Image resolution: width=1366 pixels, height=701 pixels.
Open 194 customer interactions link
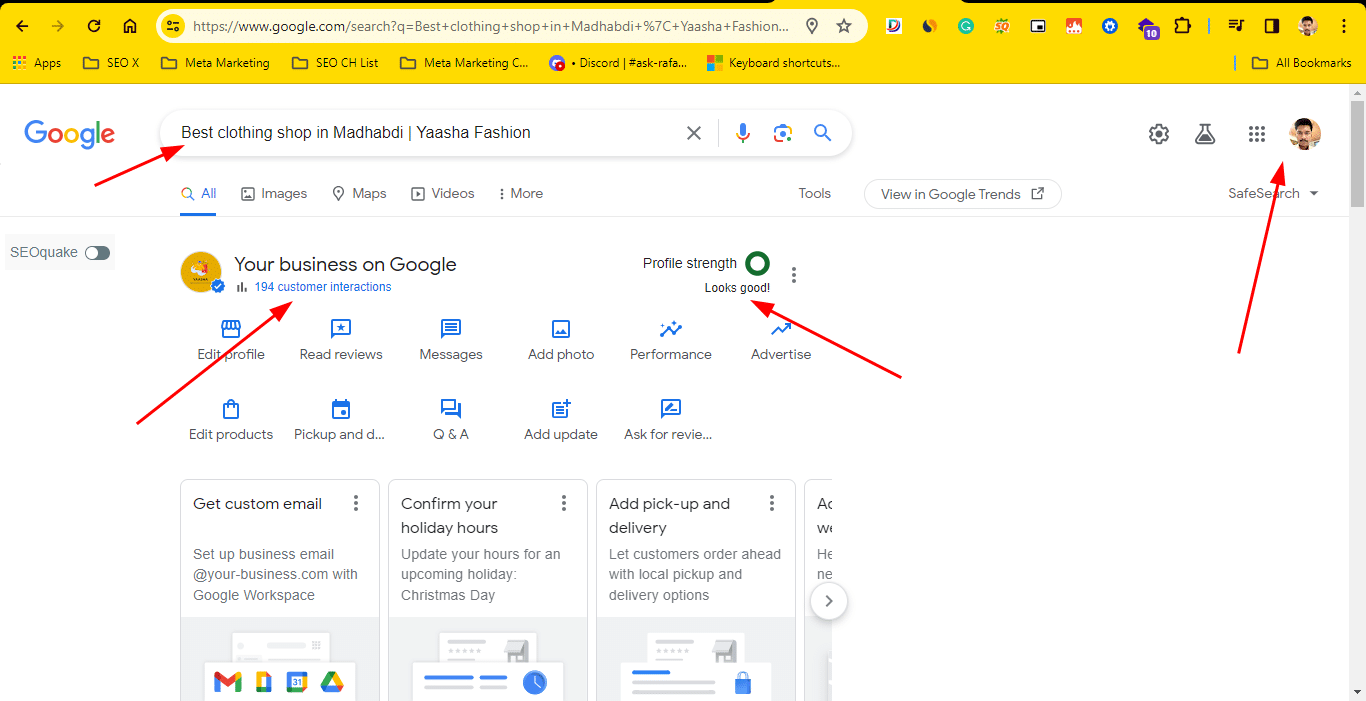[323, 287]
